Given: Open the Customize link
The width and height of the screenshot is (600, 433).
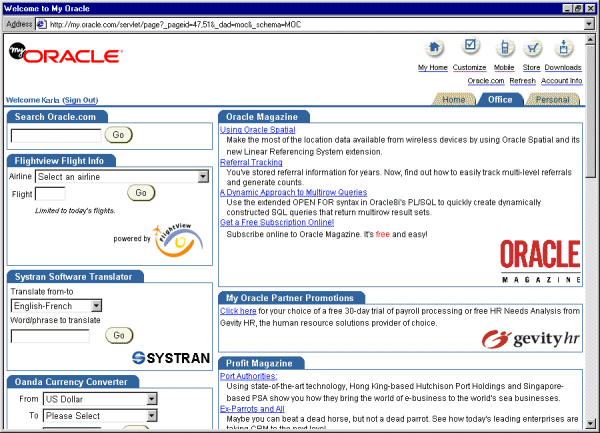Looking at the screenshot, I should point(470,68).
